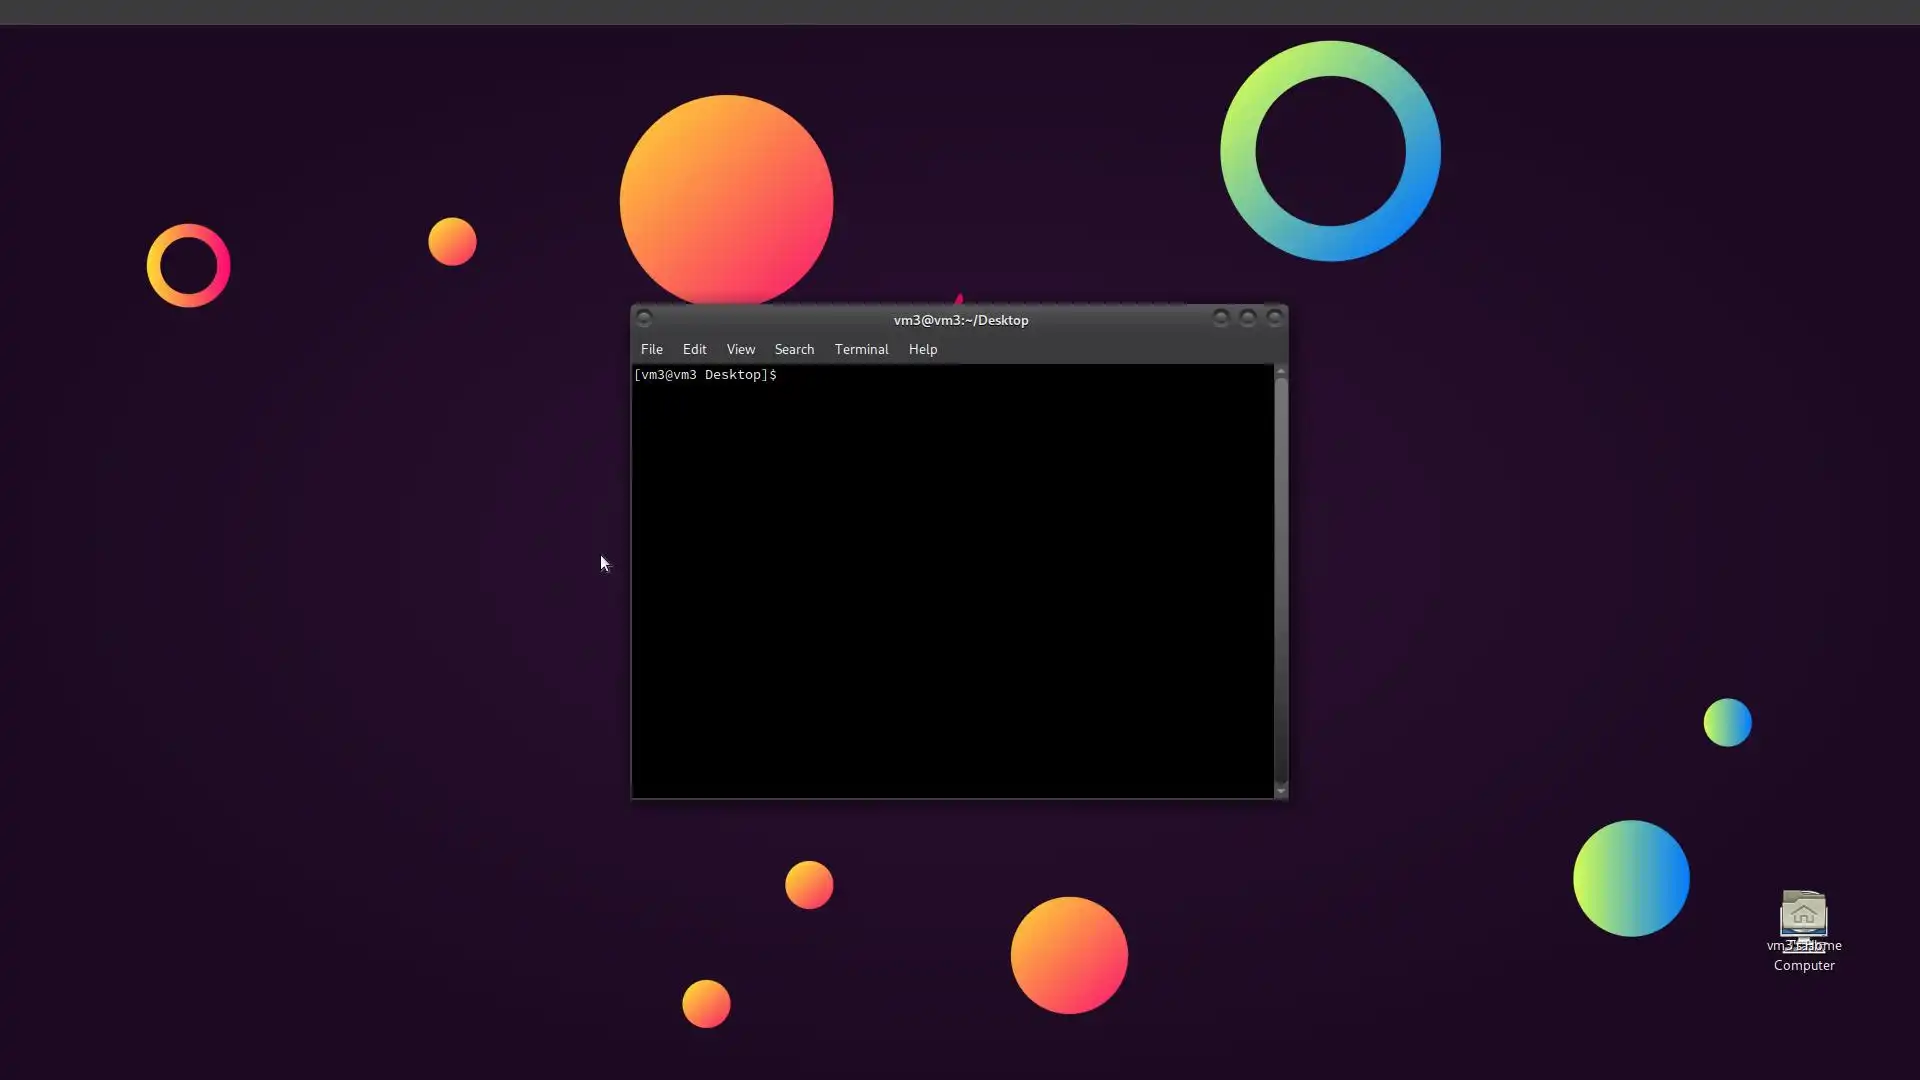Click the large green-blue ring on wallpaper
The width and height of the screenshot is (1920, 1080).
click(1238, 152)
